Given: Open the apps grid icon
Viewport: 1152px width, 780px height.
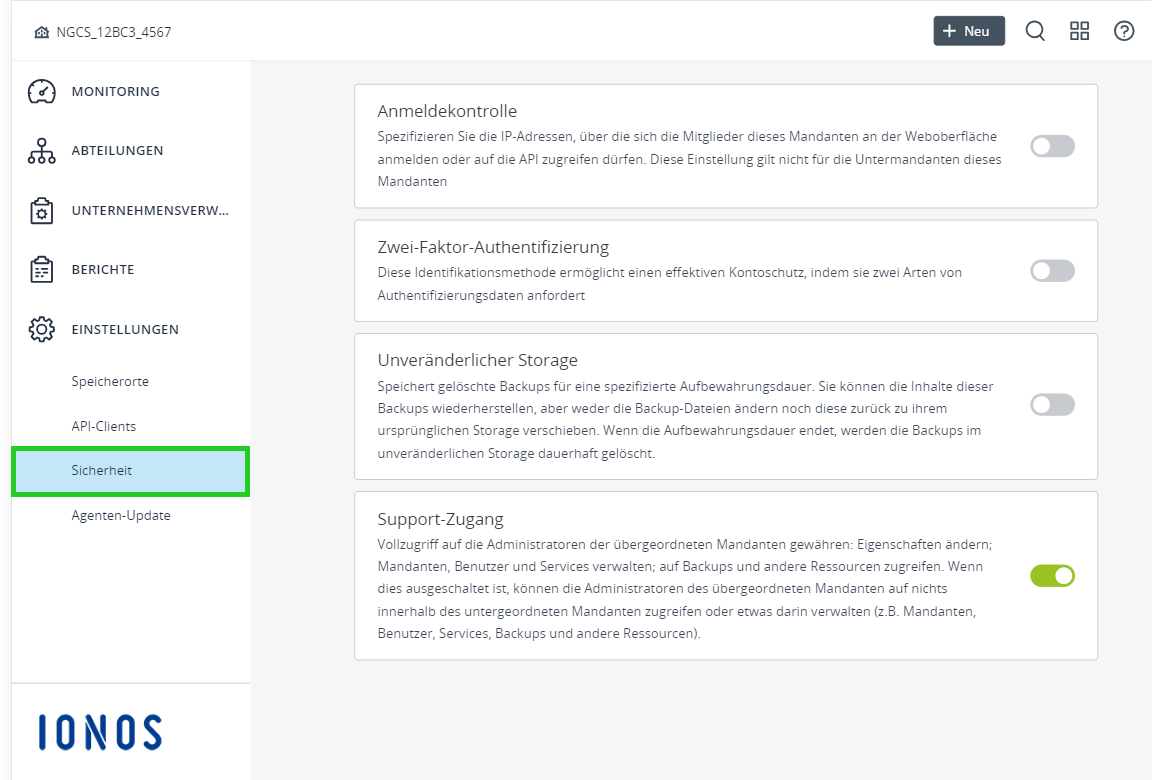Looking at the screenshot, I should point(1079,31).
